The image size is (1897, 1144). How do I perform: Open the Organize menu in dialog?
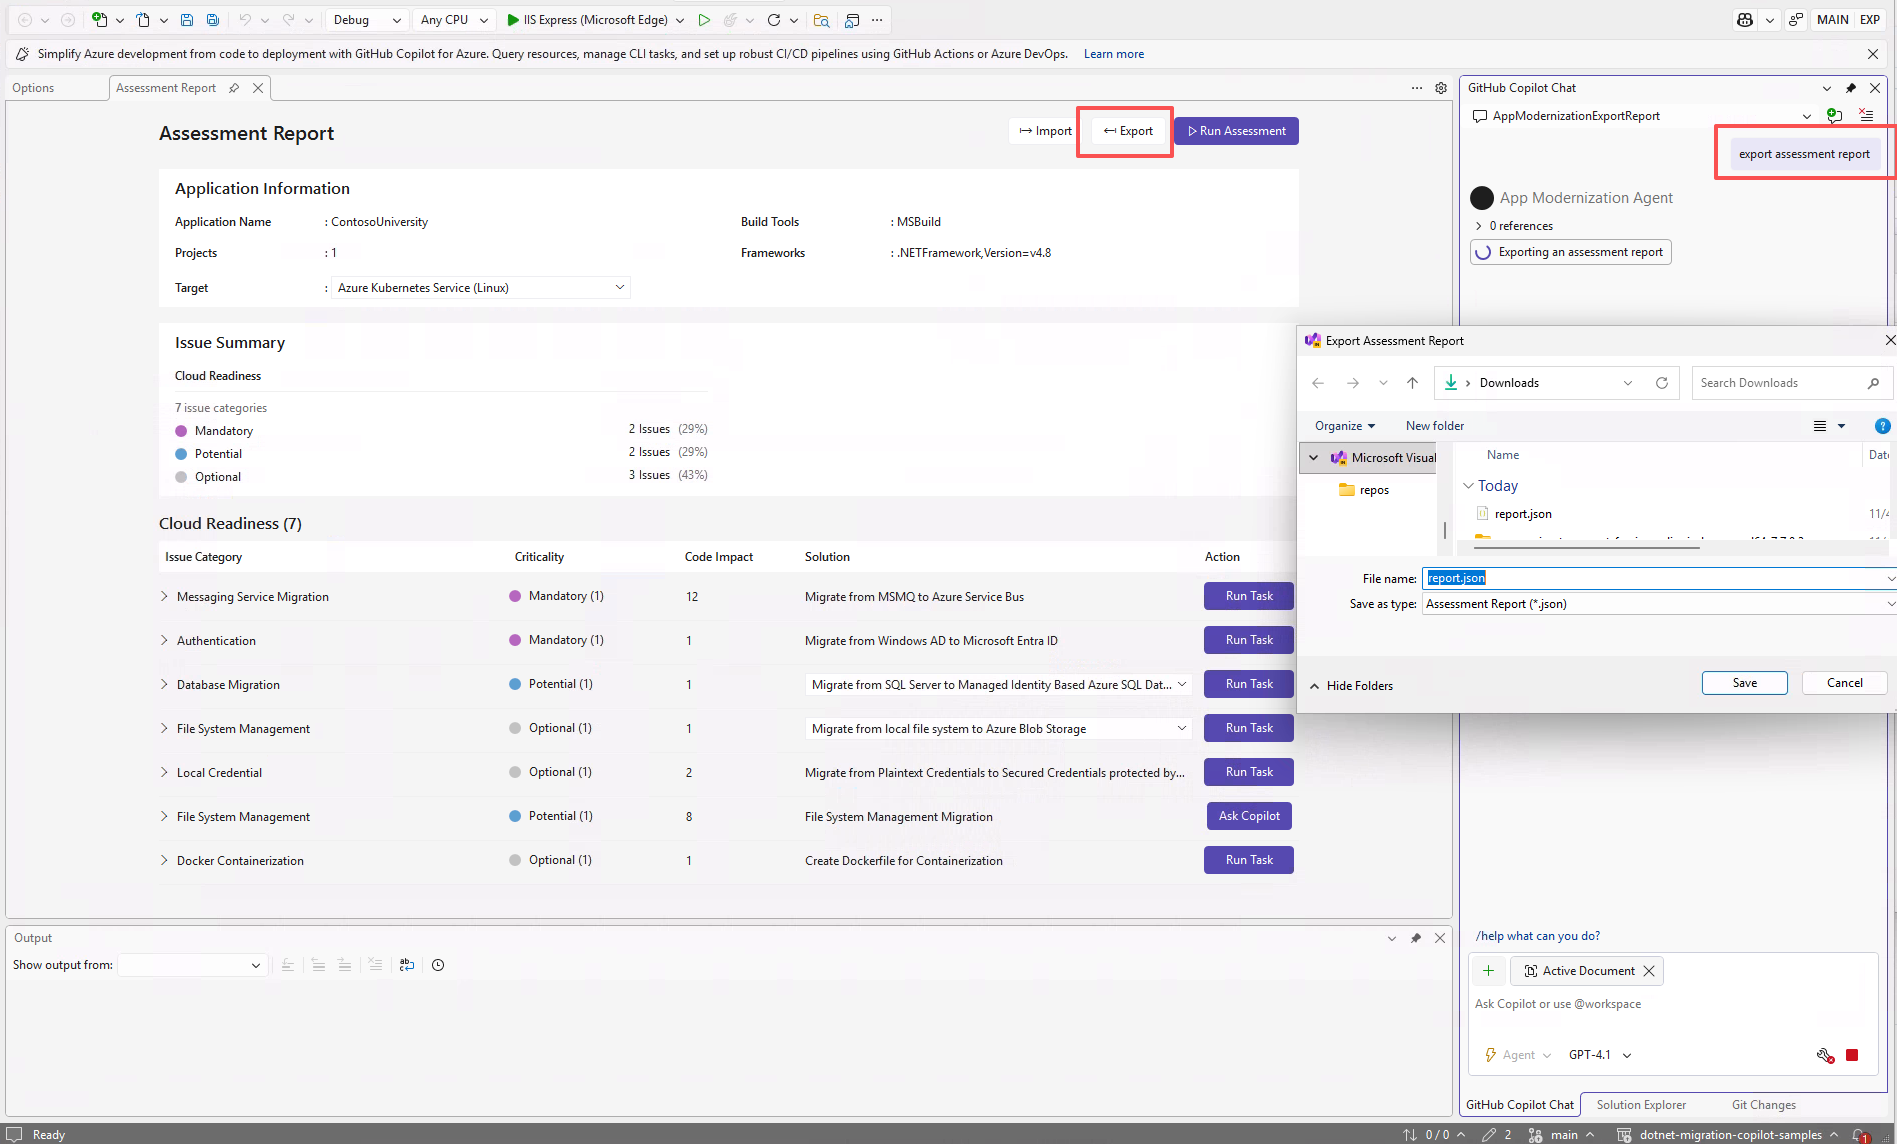pyautogui.click(x=1345, y=426)
